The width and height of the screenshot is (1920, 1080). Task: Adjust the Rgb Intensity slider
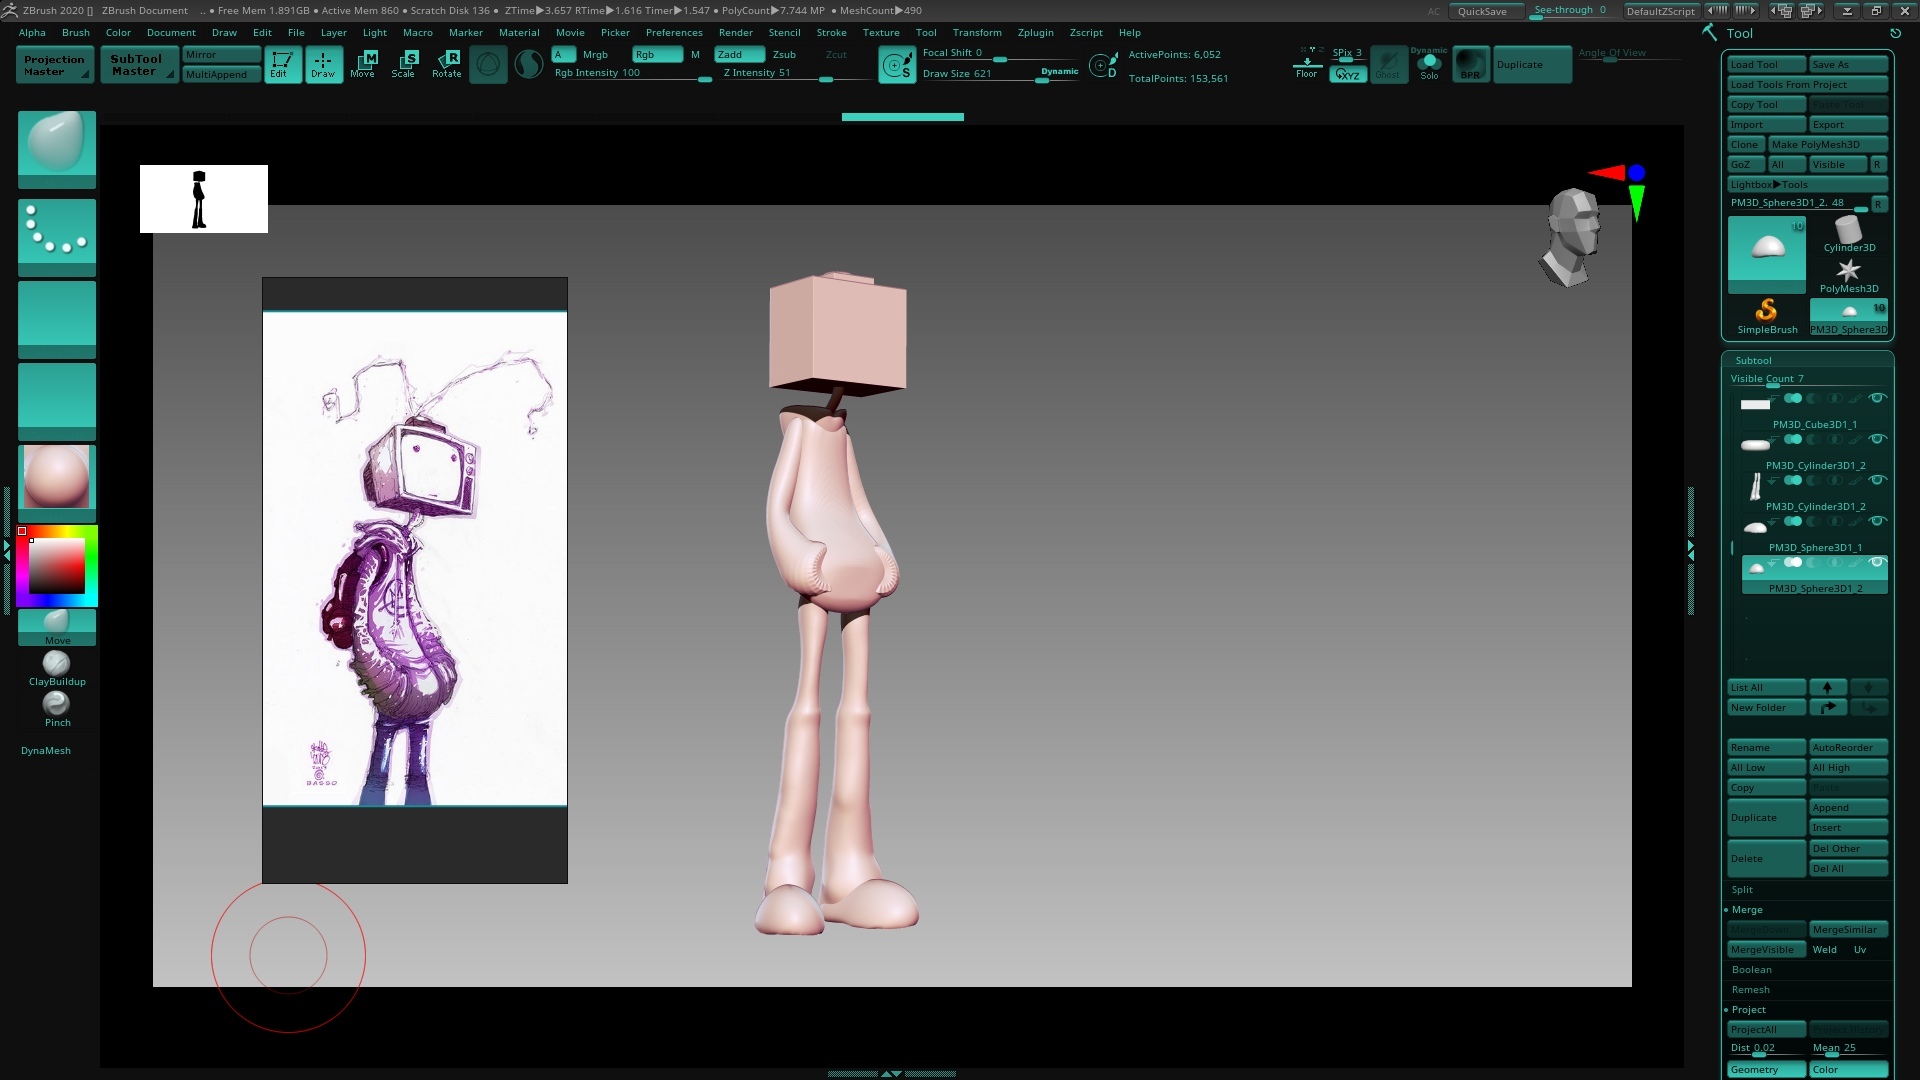pyautogui.click(x=633, y=74)
